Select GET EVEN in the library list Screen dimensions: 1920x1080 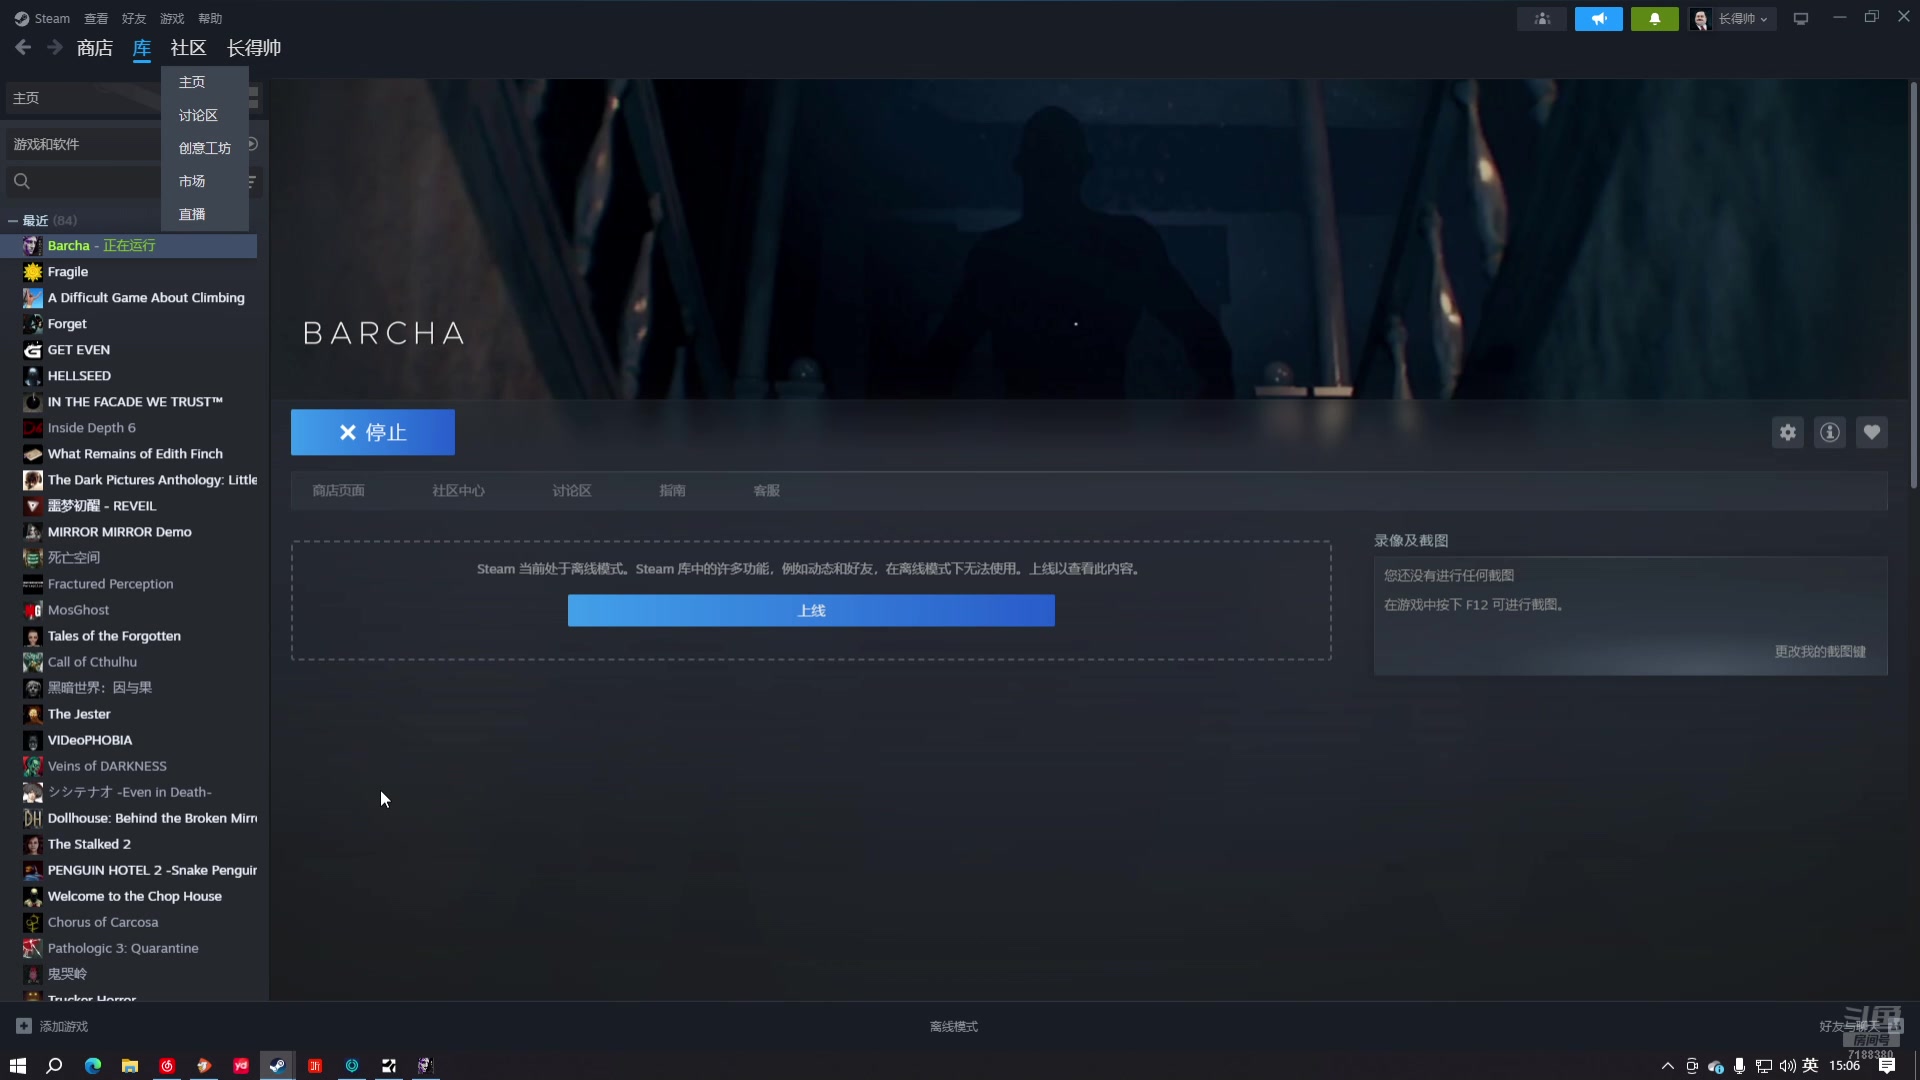129,350
